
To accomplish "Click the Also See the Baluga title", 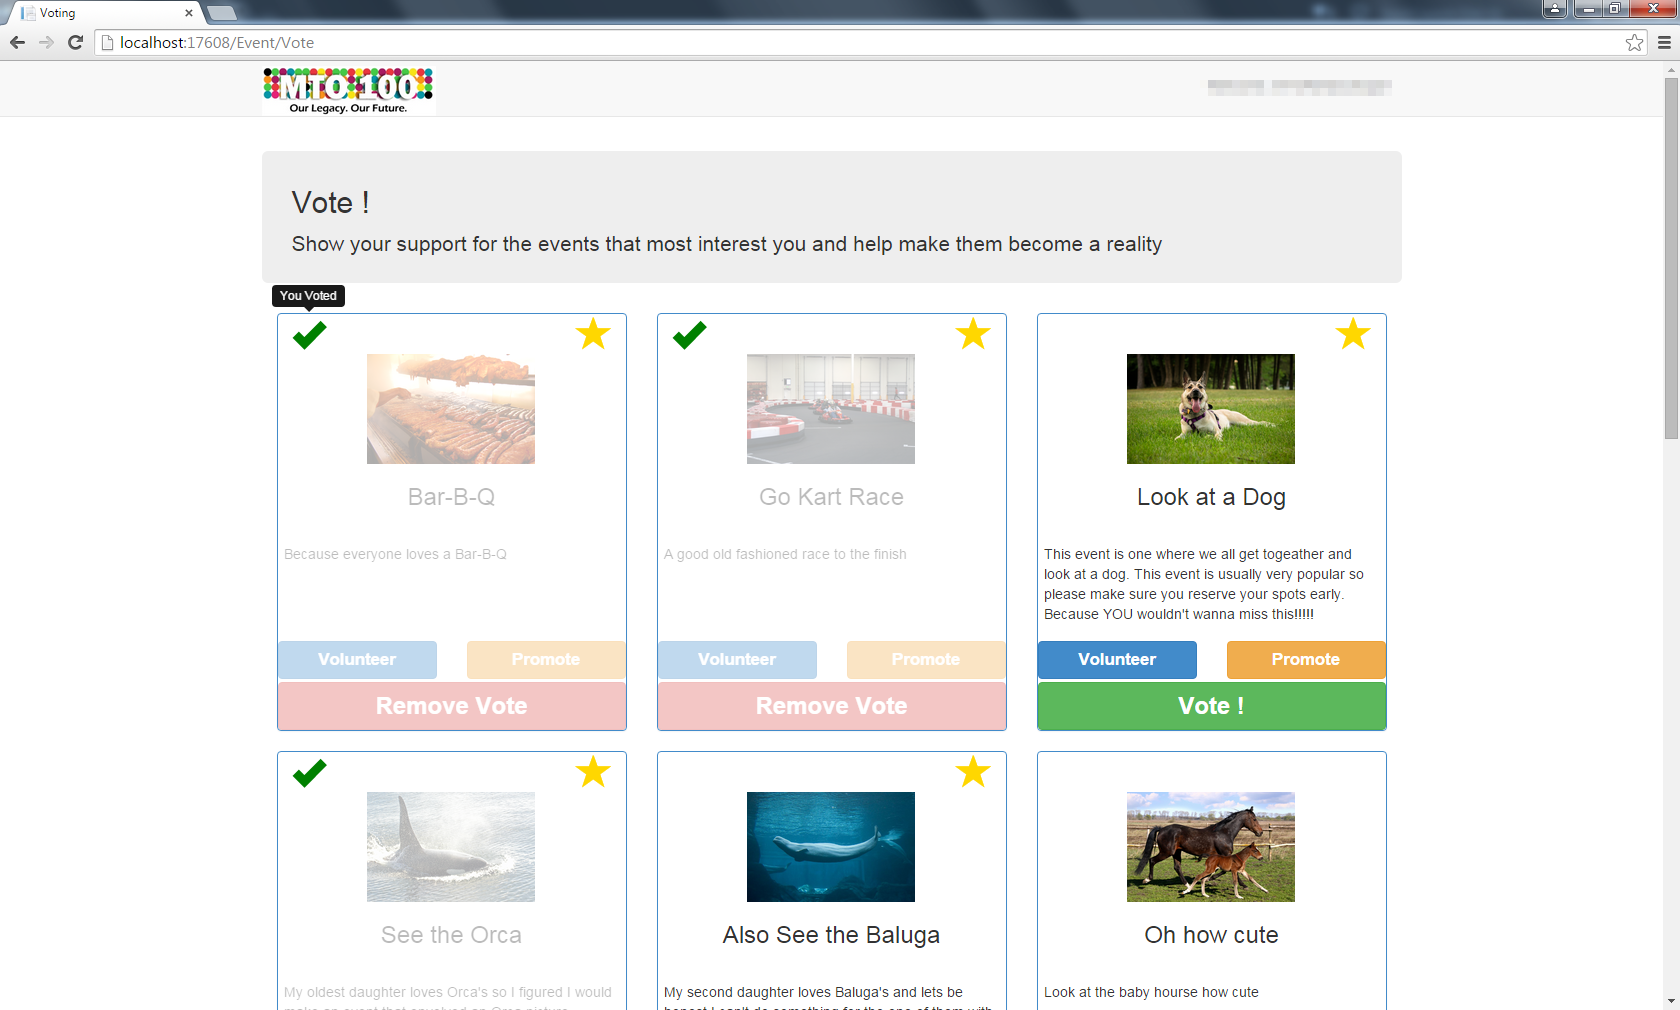I will 832,936.
